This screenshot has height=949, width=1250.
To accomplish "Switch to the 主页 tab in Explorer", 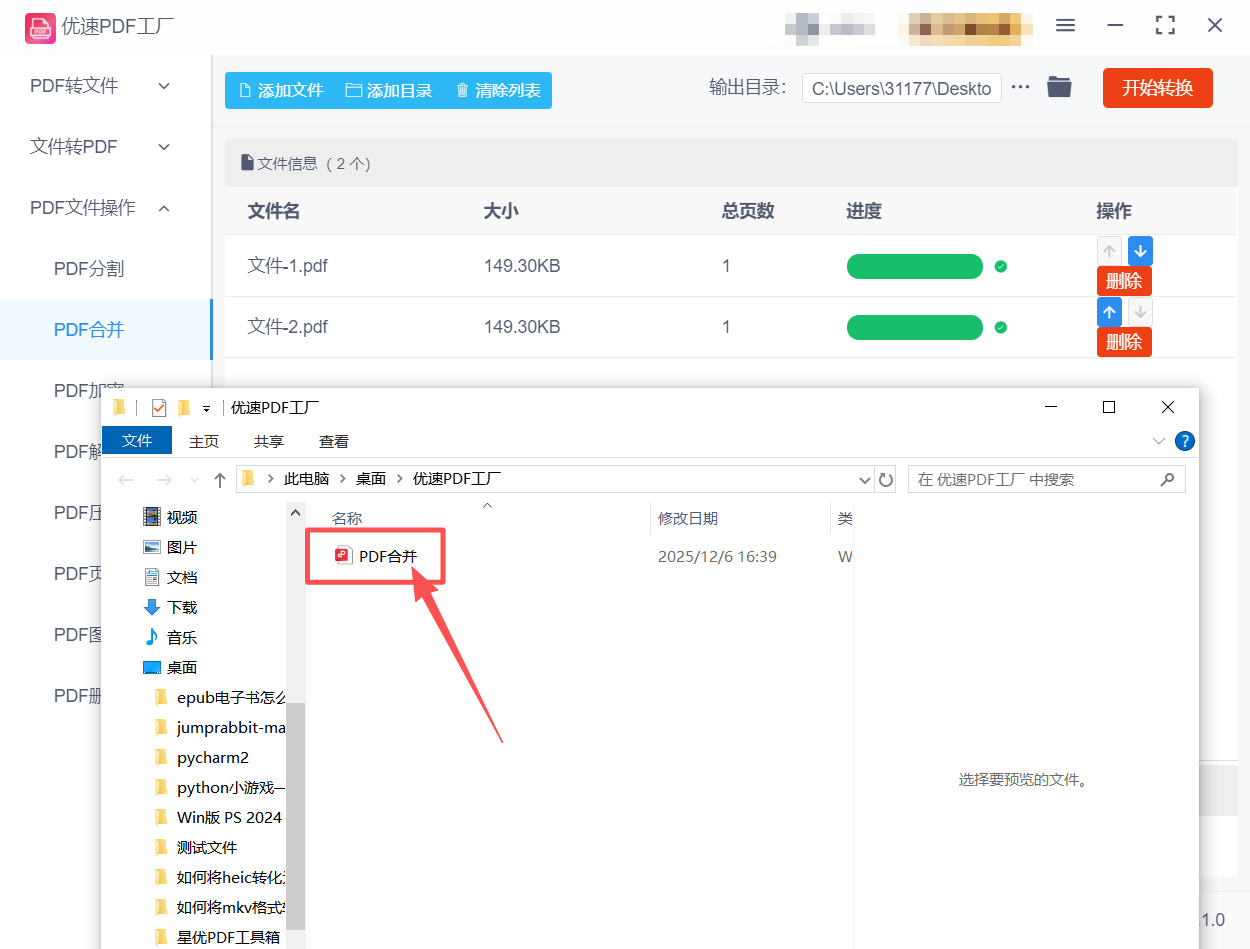I will pos(204,440).
